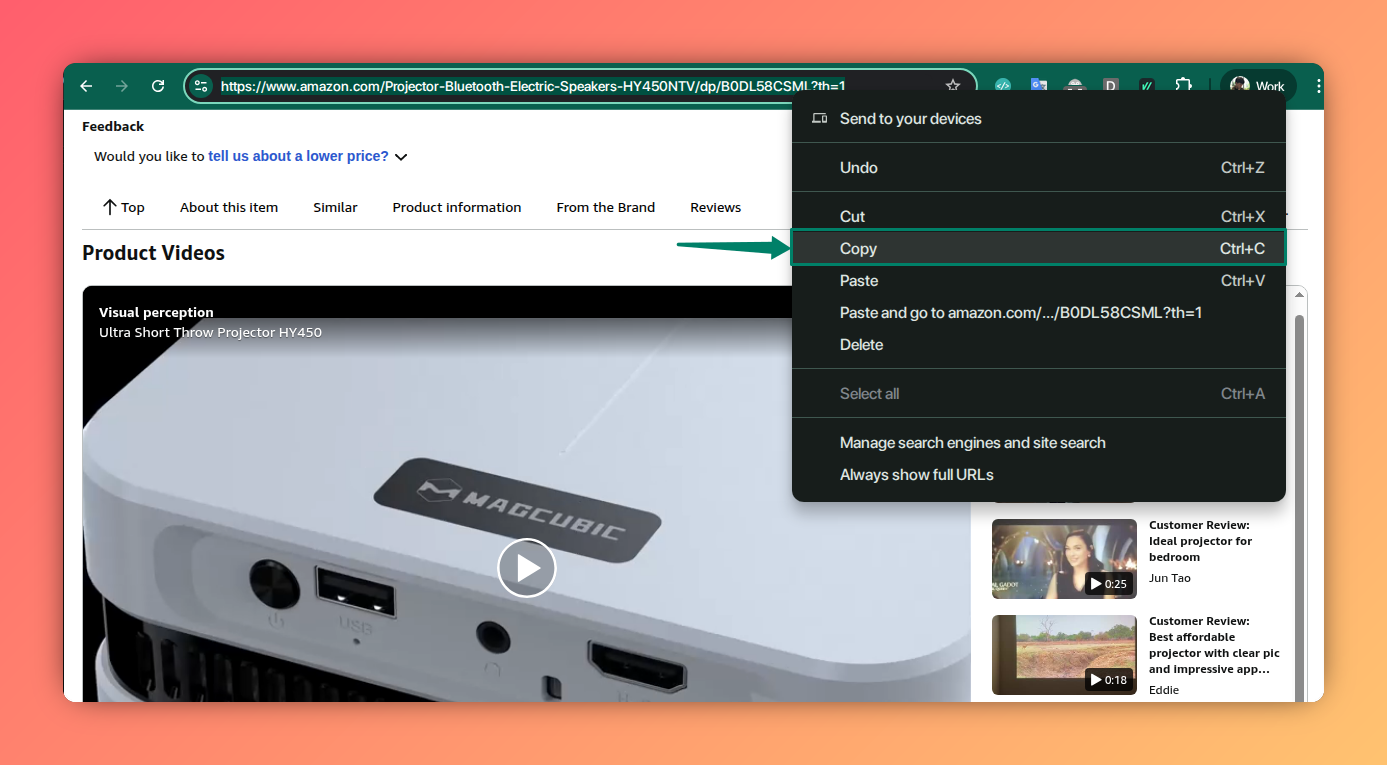
Task: Open tell us about a lower price link
Action: tap(298, 156)
